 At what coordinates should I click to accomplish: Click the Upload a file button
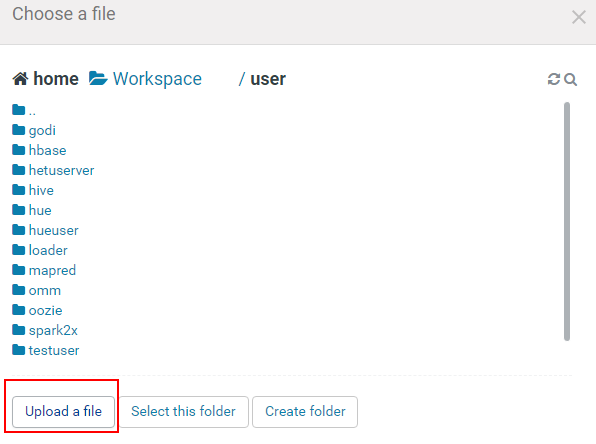(63, 412)
